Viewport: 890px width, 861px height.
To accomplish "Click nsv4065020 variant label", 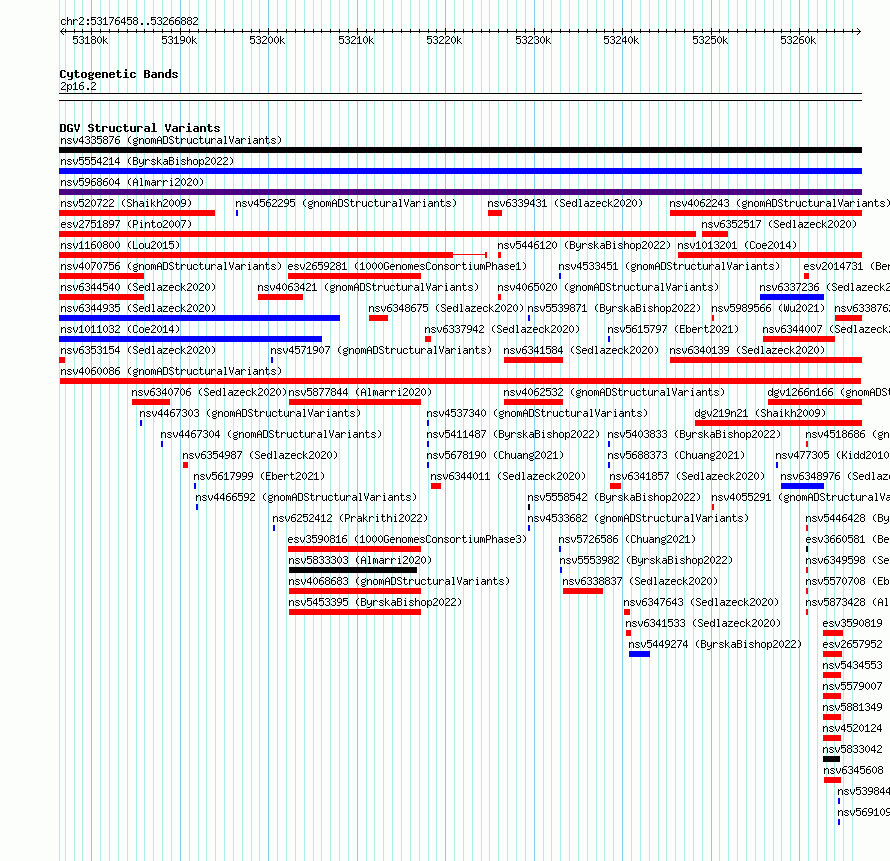I will pos(608,287).
